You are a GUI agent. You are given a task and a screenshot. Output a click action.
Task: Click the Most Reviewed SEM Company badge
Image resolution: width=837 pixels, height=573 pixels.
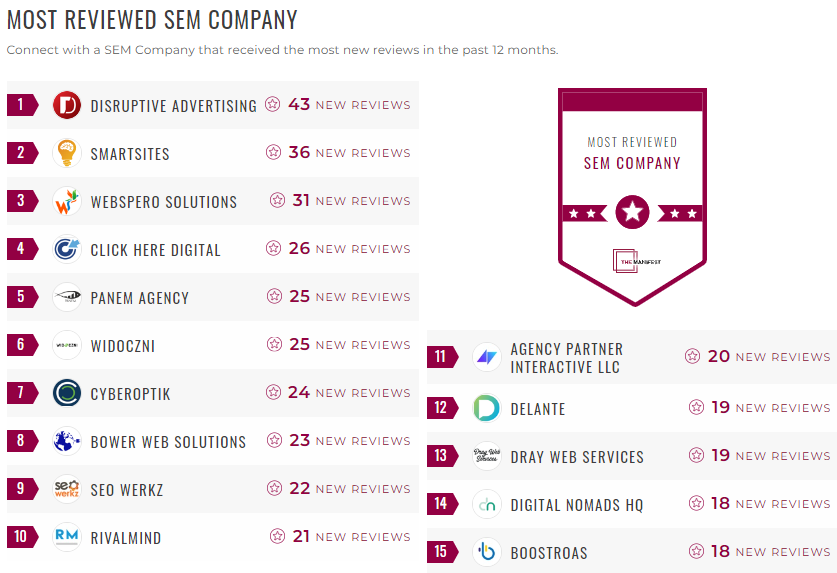(x=632, y=195)
